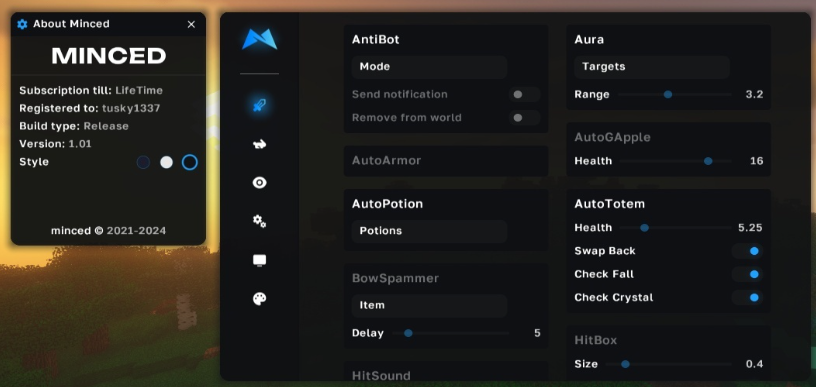Click the Minced logo at sidebar top
Image resolution: width=816 pixels, height=387 pixels.
tap(259, 40)
